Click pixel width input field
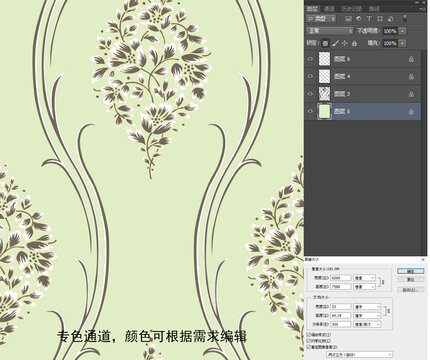Screen dimensions: 430x360 coord(341,278)
